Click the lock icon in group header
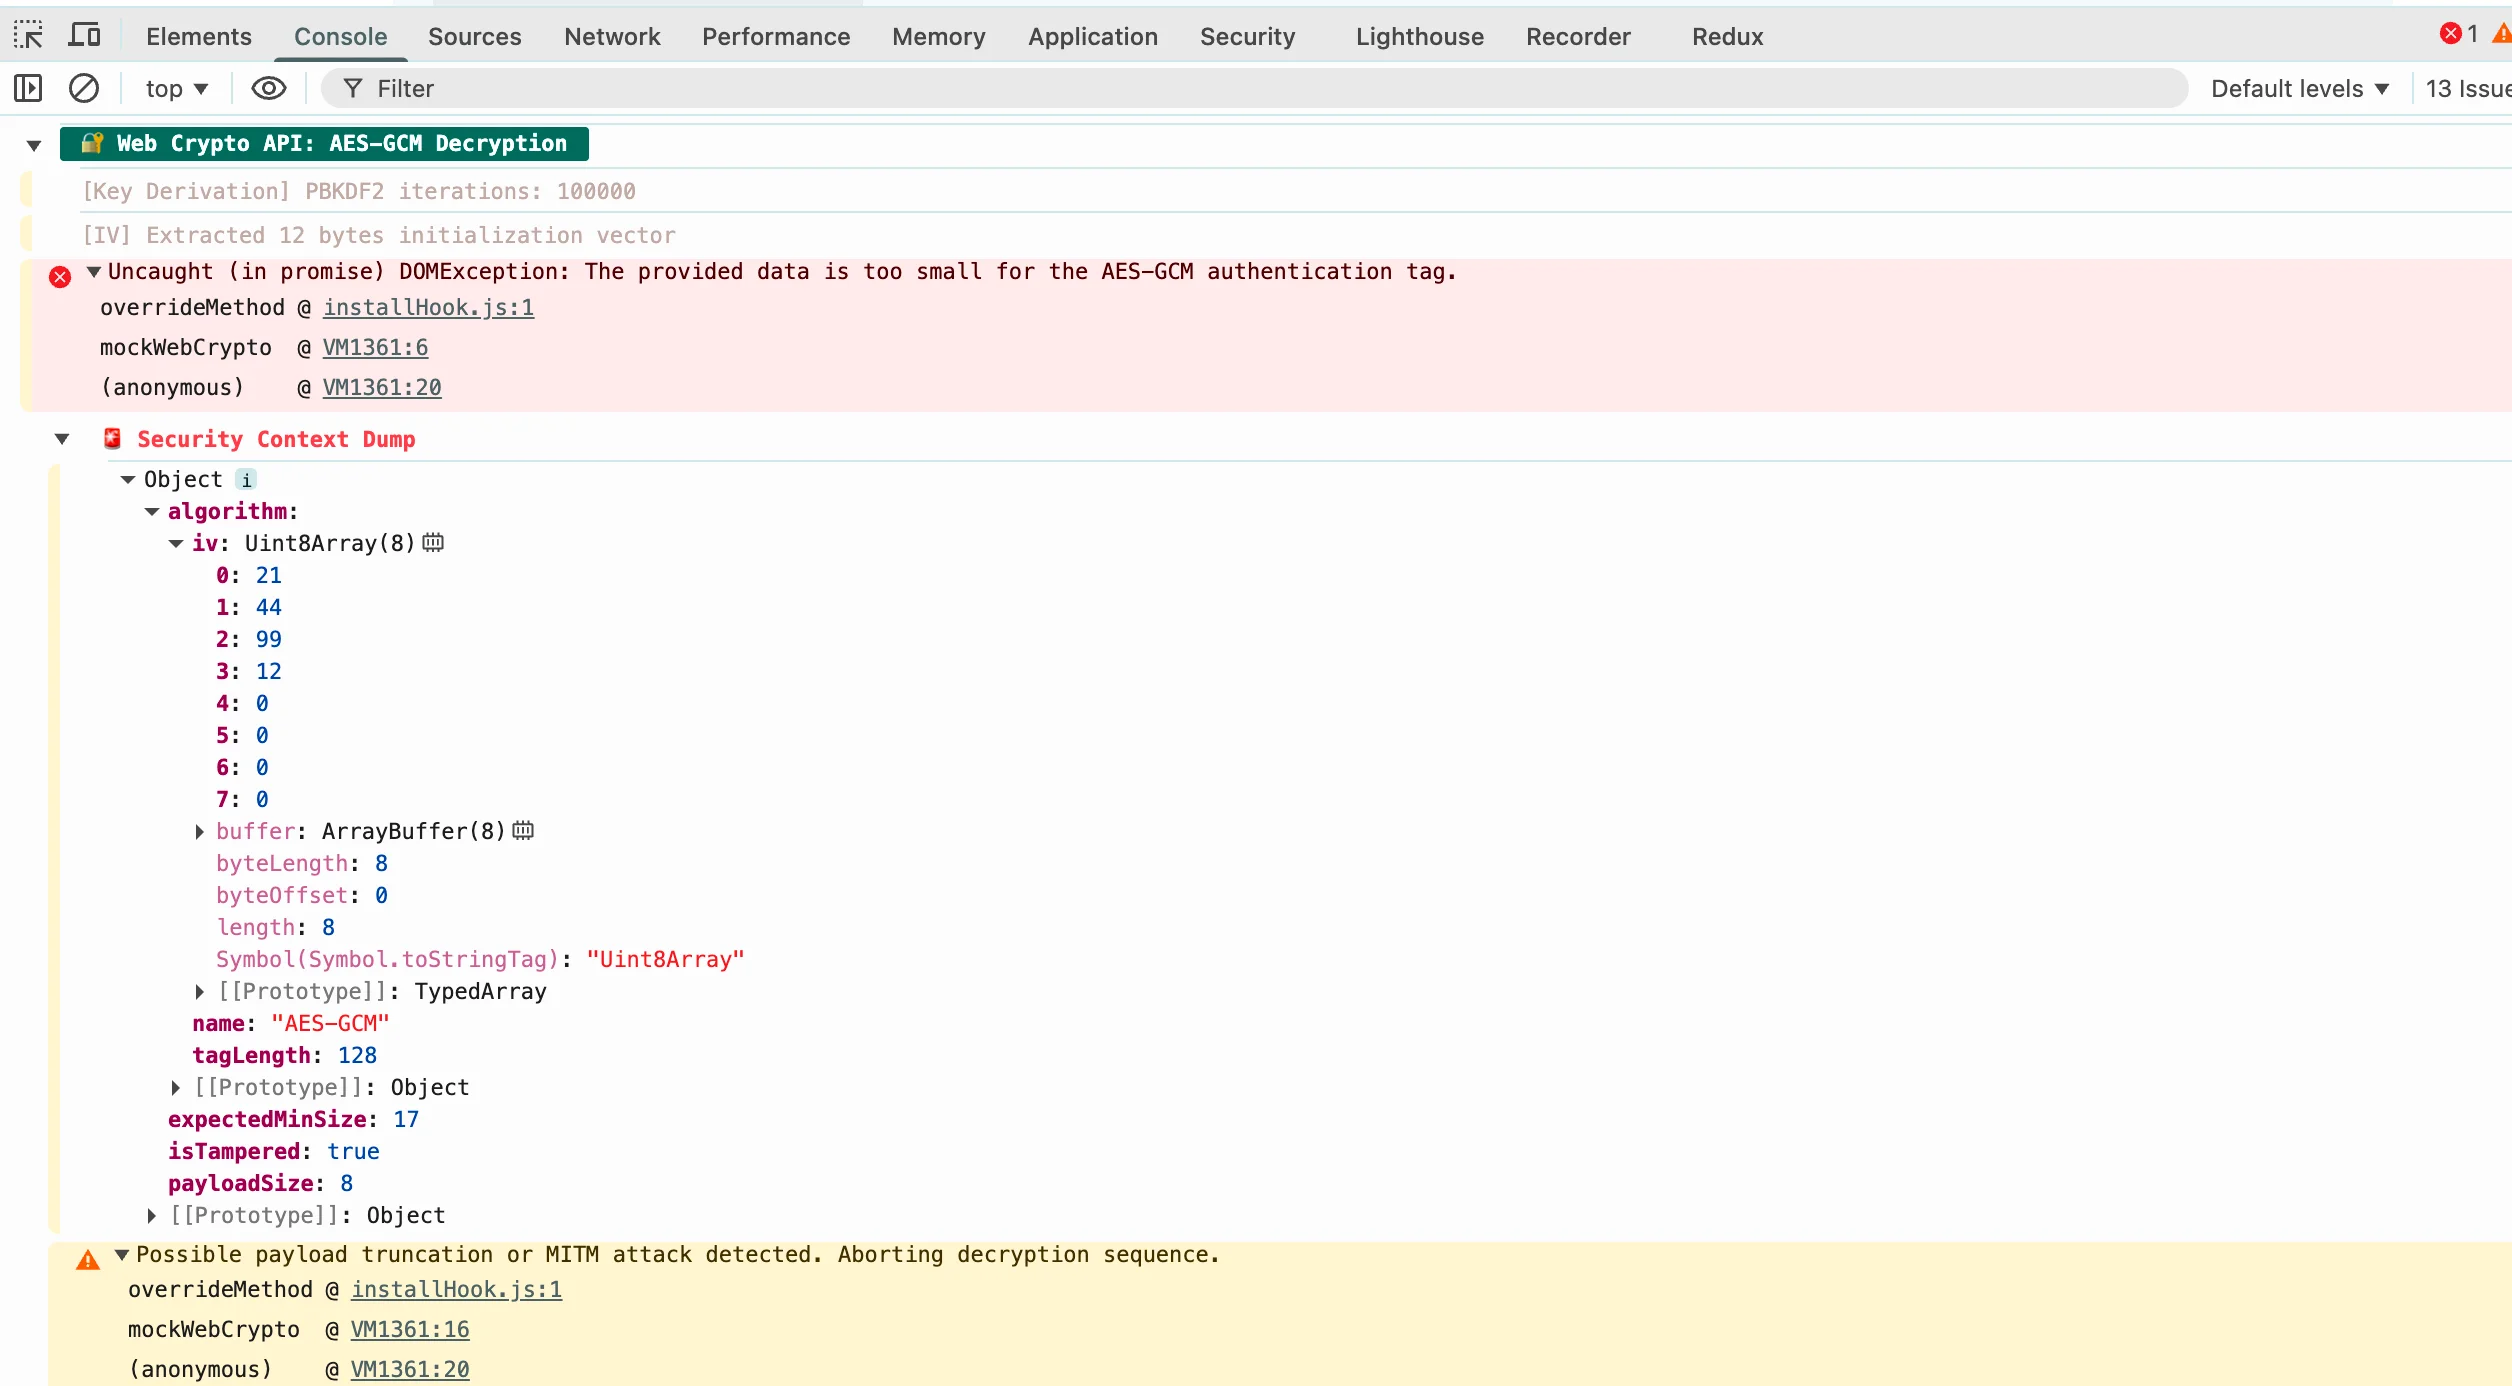2512x1386 pixels. click(x=92, y=143)
